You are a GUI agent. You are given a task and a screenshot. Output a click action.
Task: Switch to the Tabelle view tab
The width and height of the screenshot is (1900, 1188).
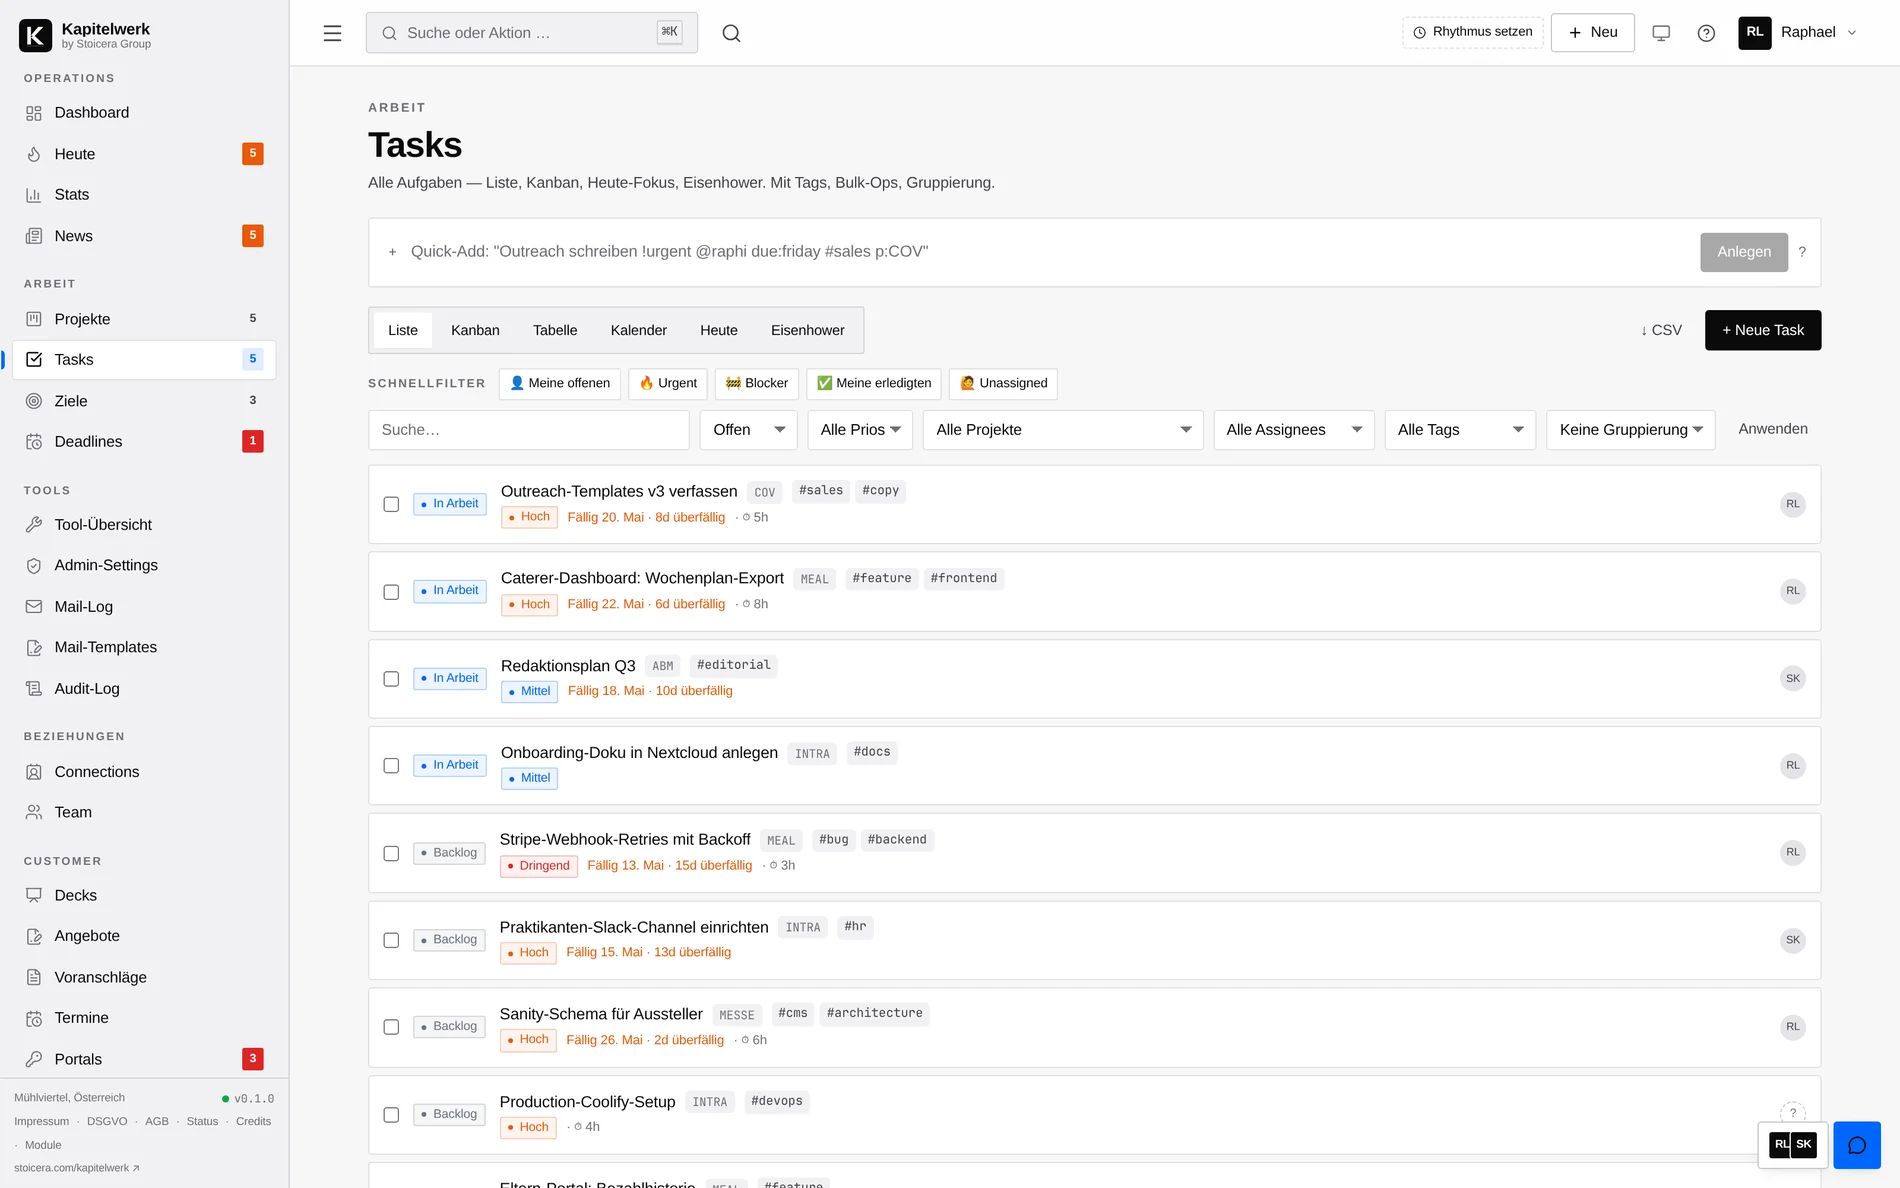point(555,330)
